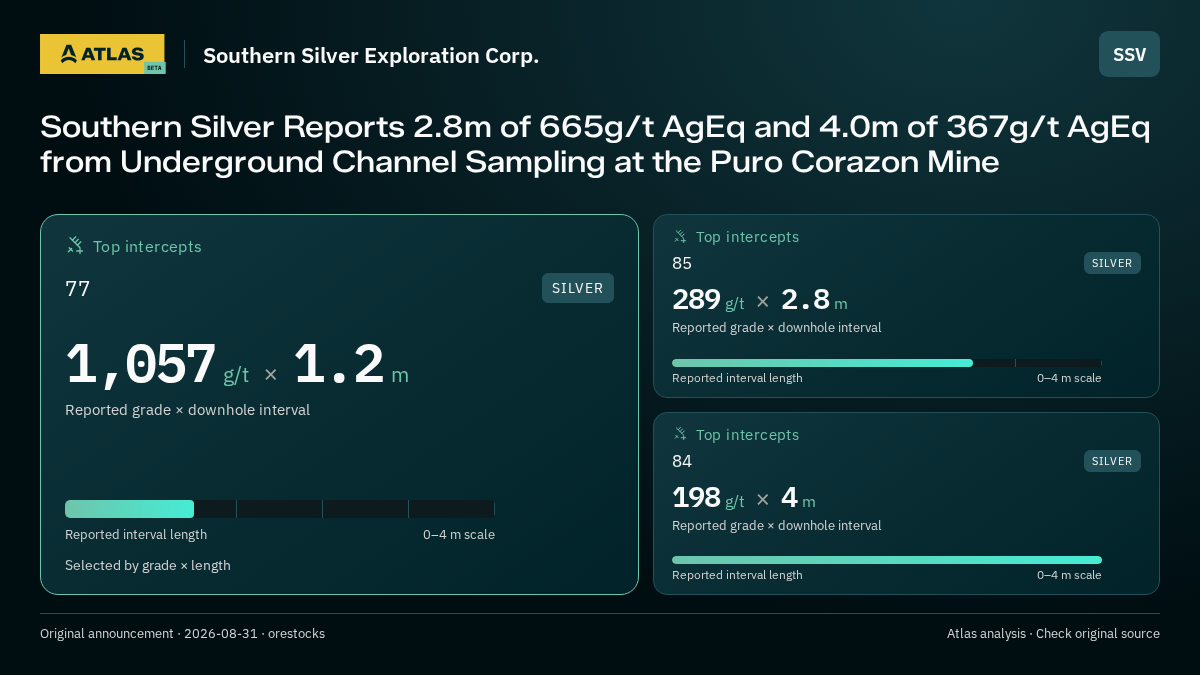Click hole number 85
The image size is (1200, 675).
682,263
